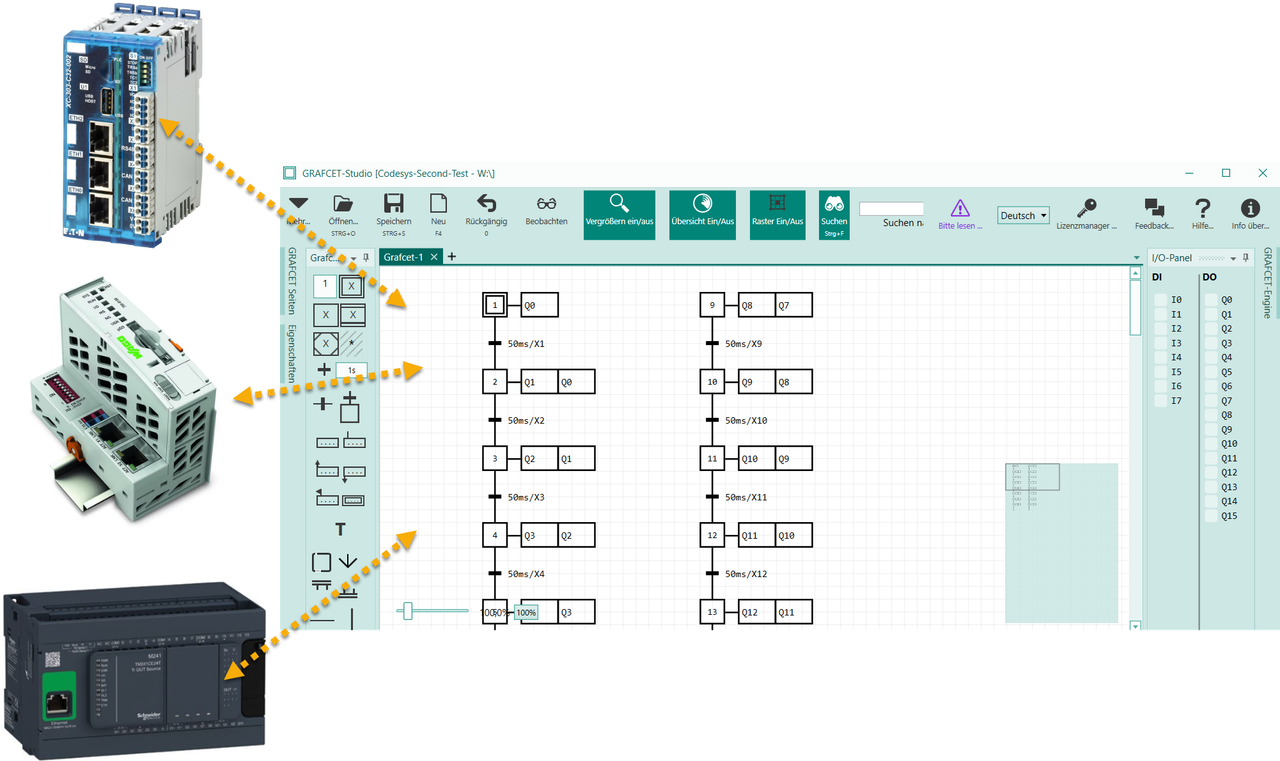Expand the Mehr toolbar dropdown arrow
The width and height of the screenshot is (1280, 761).
point(298,204)
